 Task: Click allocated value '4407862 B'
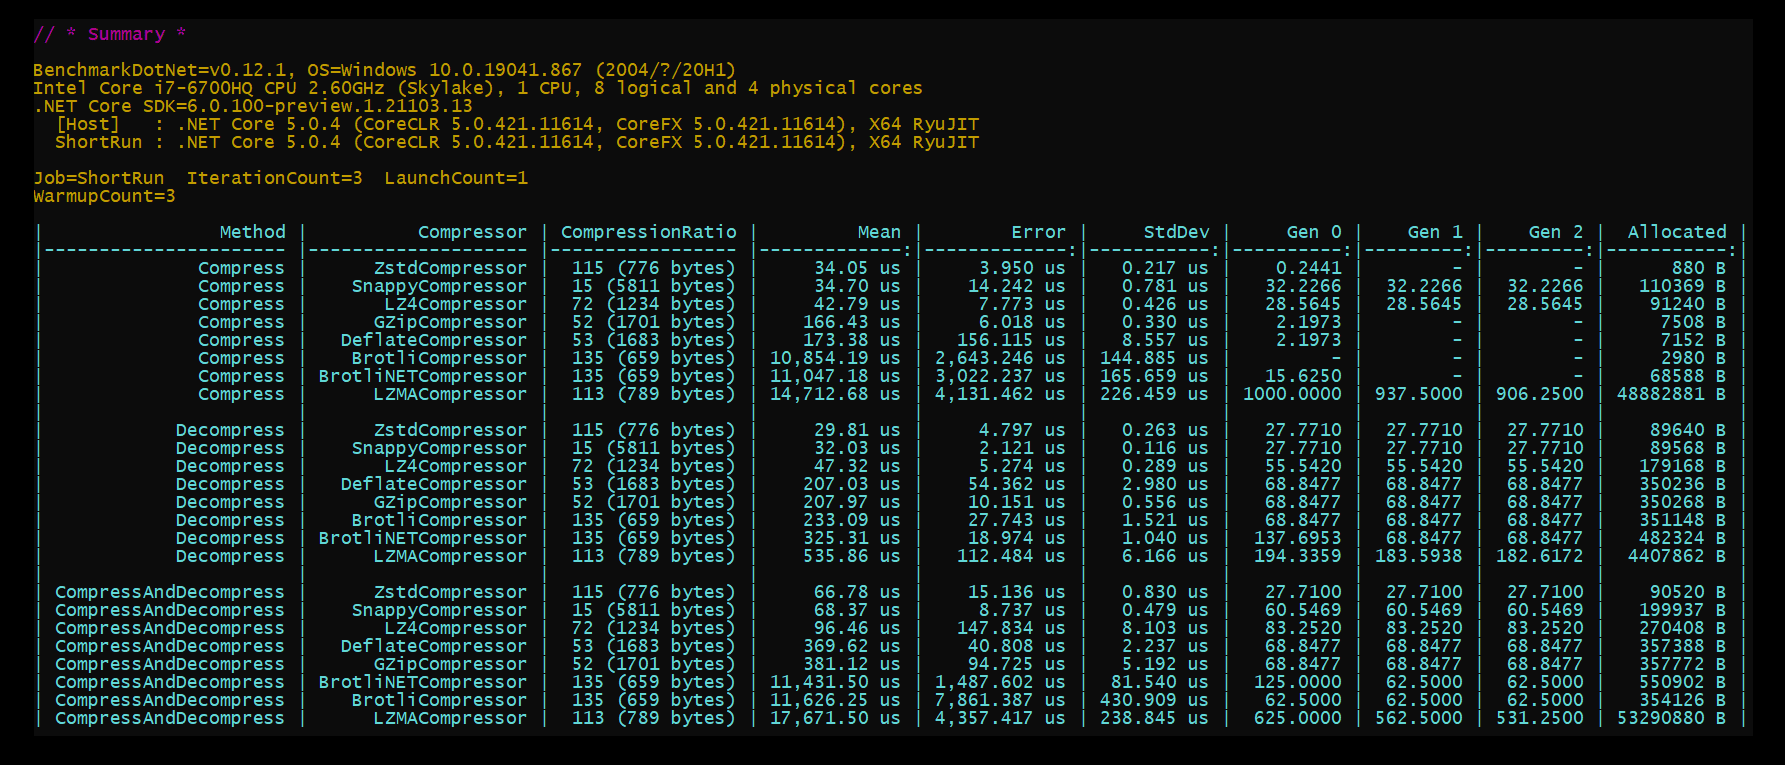click(x=1677, y=556)
